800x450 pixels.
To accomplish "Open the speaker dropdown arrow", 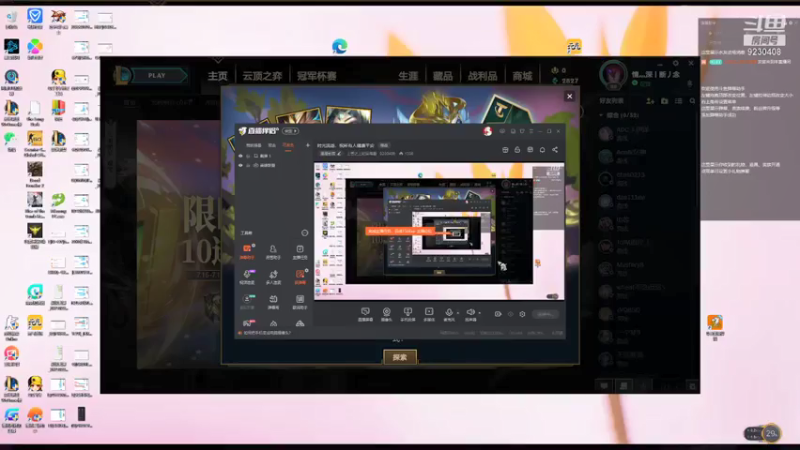I will (480, 313).
